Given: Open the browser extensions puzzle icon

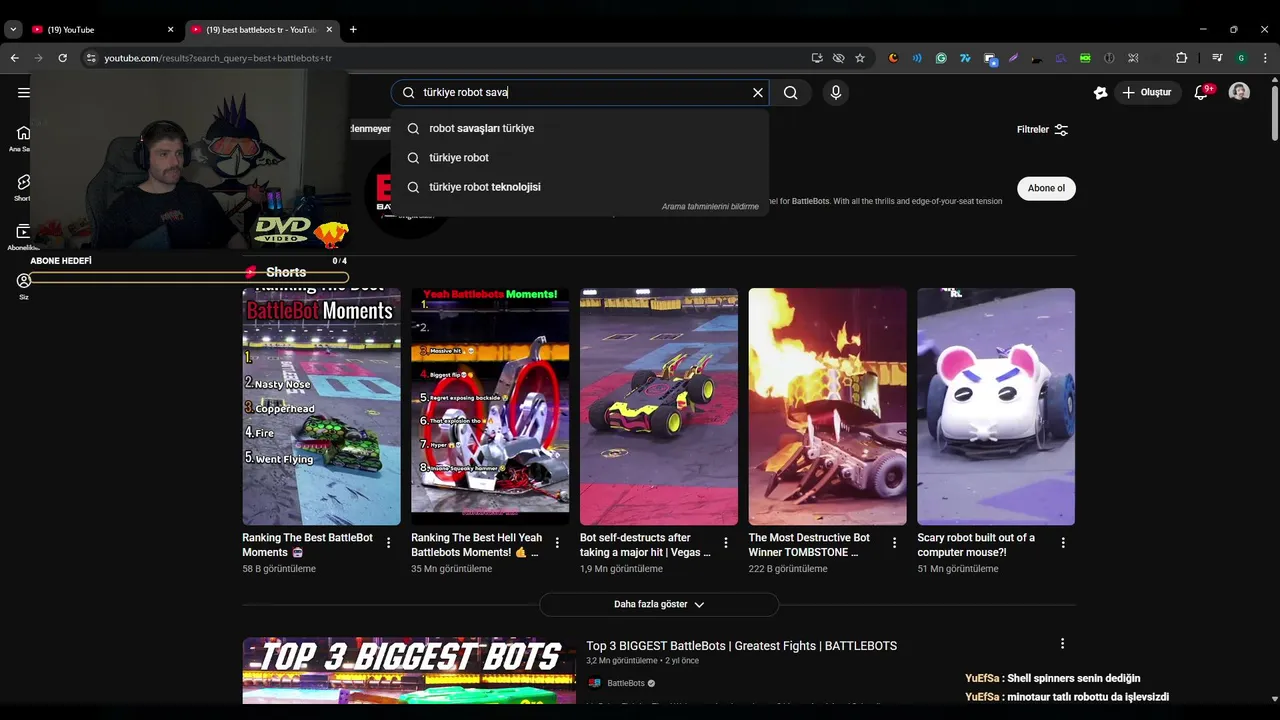Looking at the screenshot, I should click(x=1181, y=58).
